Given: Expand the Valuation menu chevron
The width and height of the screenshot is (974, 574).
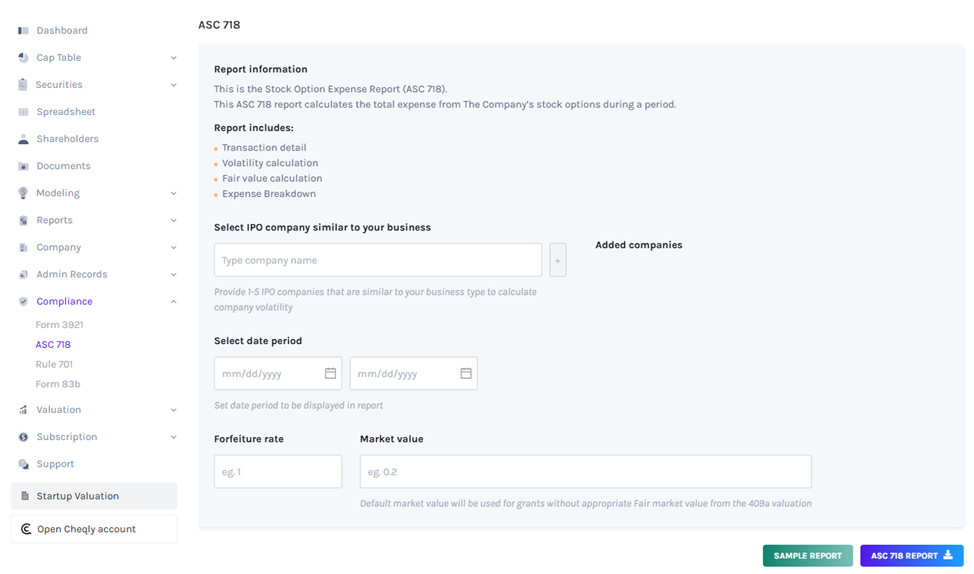Looking at the screenshot, I should pos(173,410).
